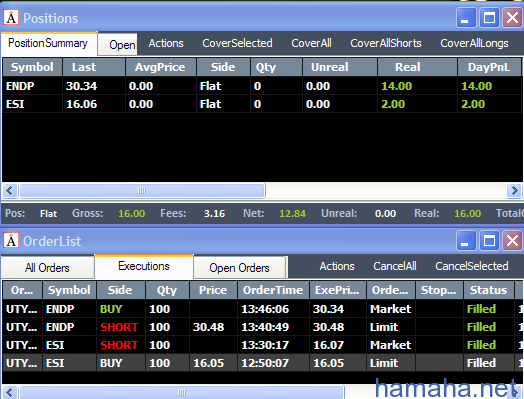The image size is (524, 399).
Task: Click execution price 16.07 for ESI SHORT
Action: coord(329,345)
